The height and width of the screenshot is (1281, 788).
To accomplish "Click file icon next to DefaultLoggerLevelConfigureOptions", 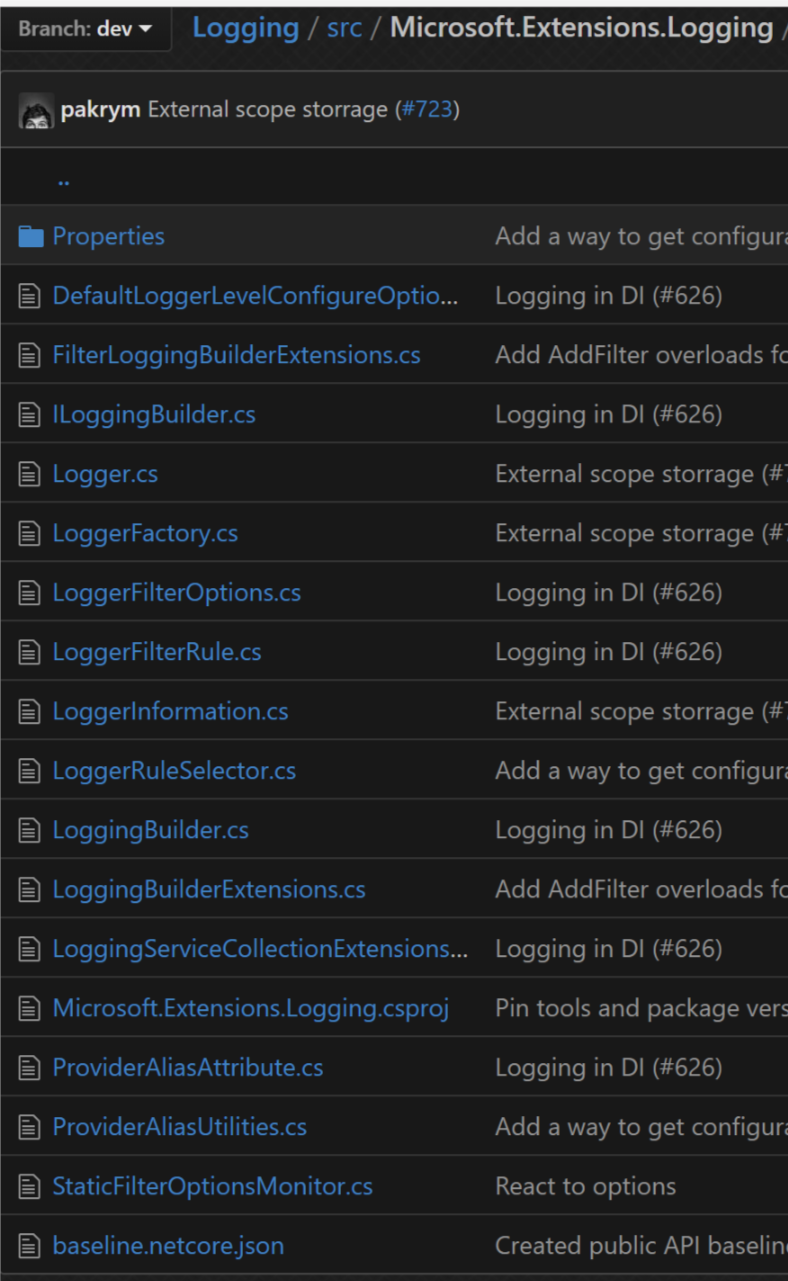I will (31, 296).
